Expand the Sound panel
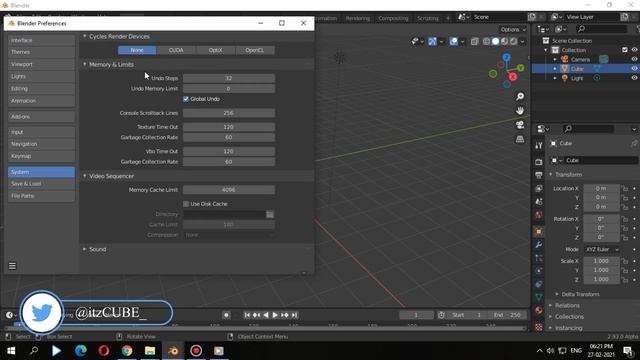This screenshot has height=360, width=640. click(x=84, y=249)
